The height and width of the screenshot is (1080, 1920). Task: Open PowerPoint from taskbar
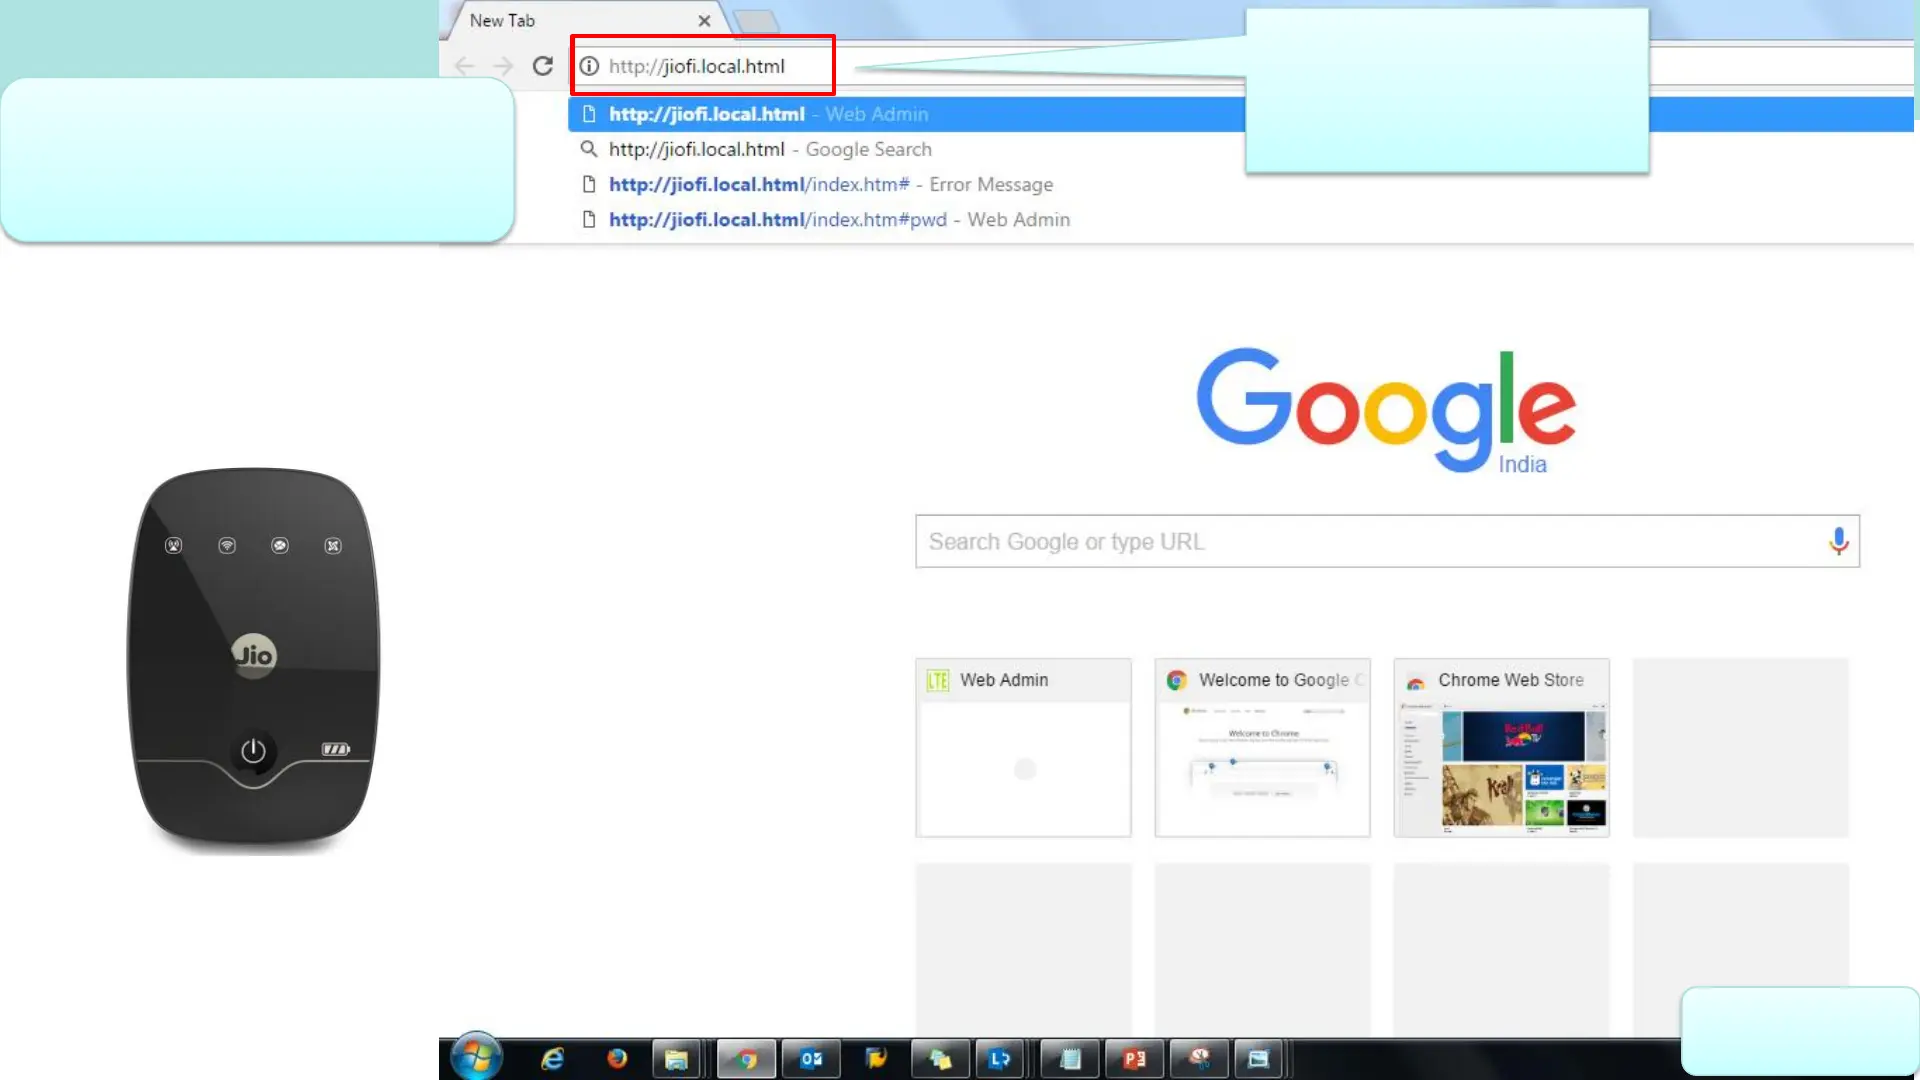pyautogui.click(x=1134, y=1058)
